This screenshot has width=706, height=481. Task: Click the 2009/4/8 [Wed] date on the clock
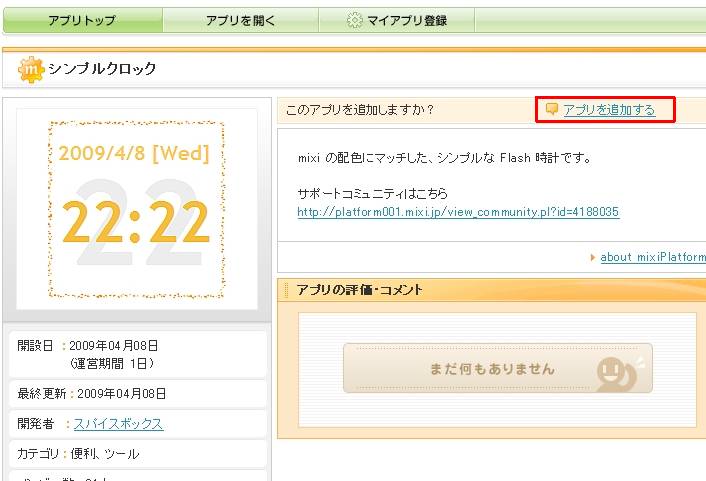[x=134, y=153]
